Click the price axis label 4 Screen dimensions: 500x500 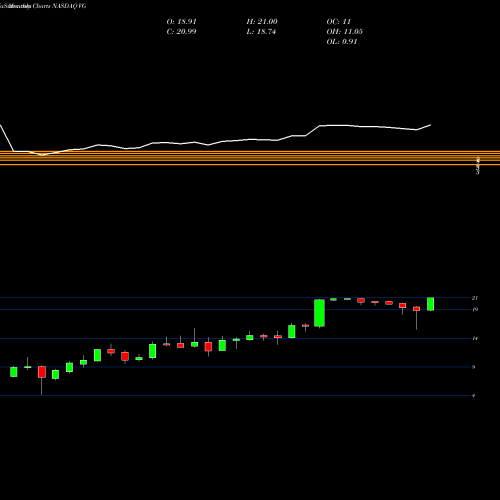click(474, 396)
